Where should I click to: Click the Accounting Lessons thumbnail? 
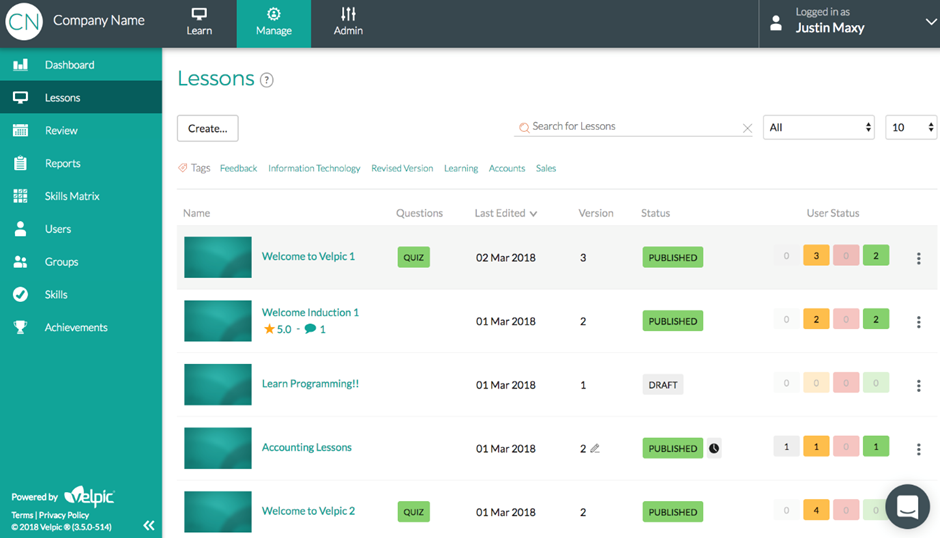[218, 448]
